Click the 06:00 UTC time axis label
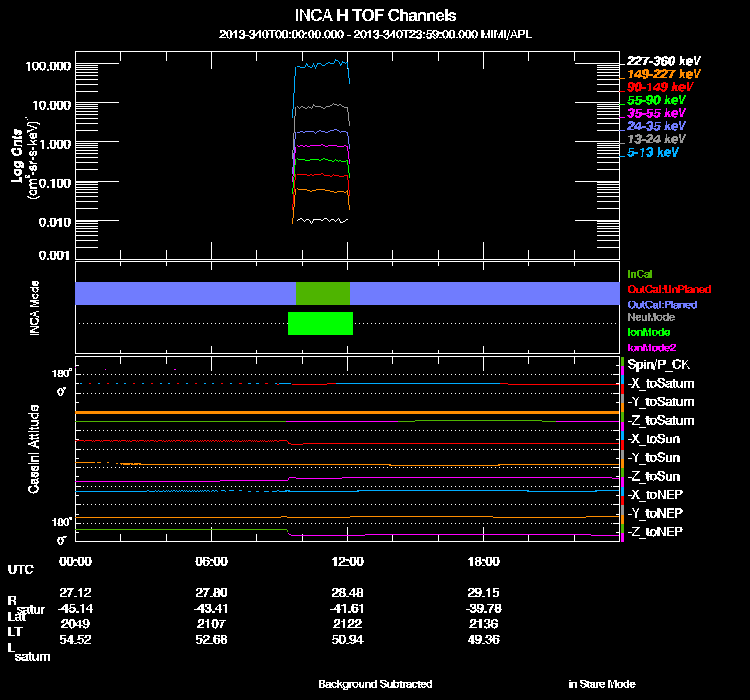 coord(212,561)
